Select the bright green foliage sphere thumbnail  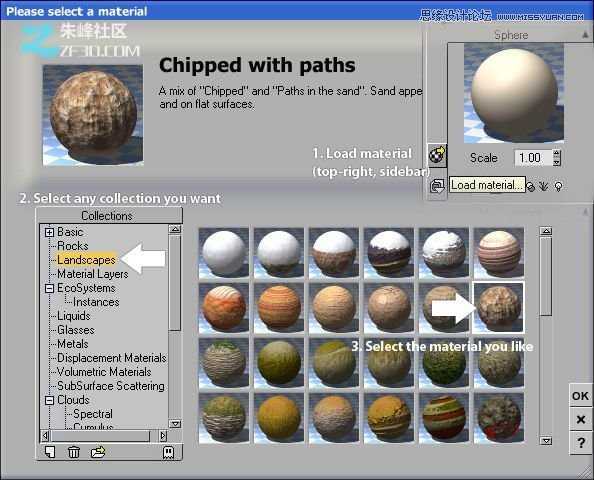(x=444, y=363)
